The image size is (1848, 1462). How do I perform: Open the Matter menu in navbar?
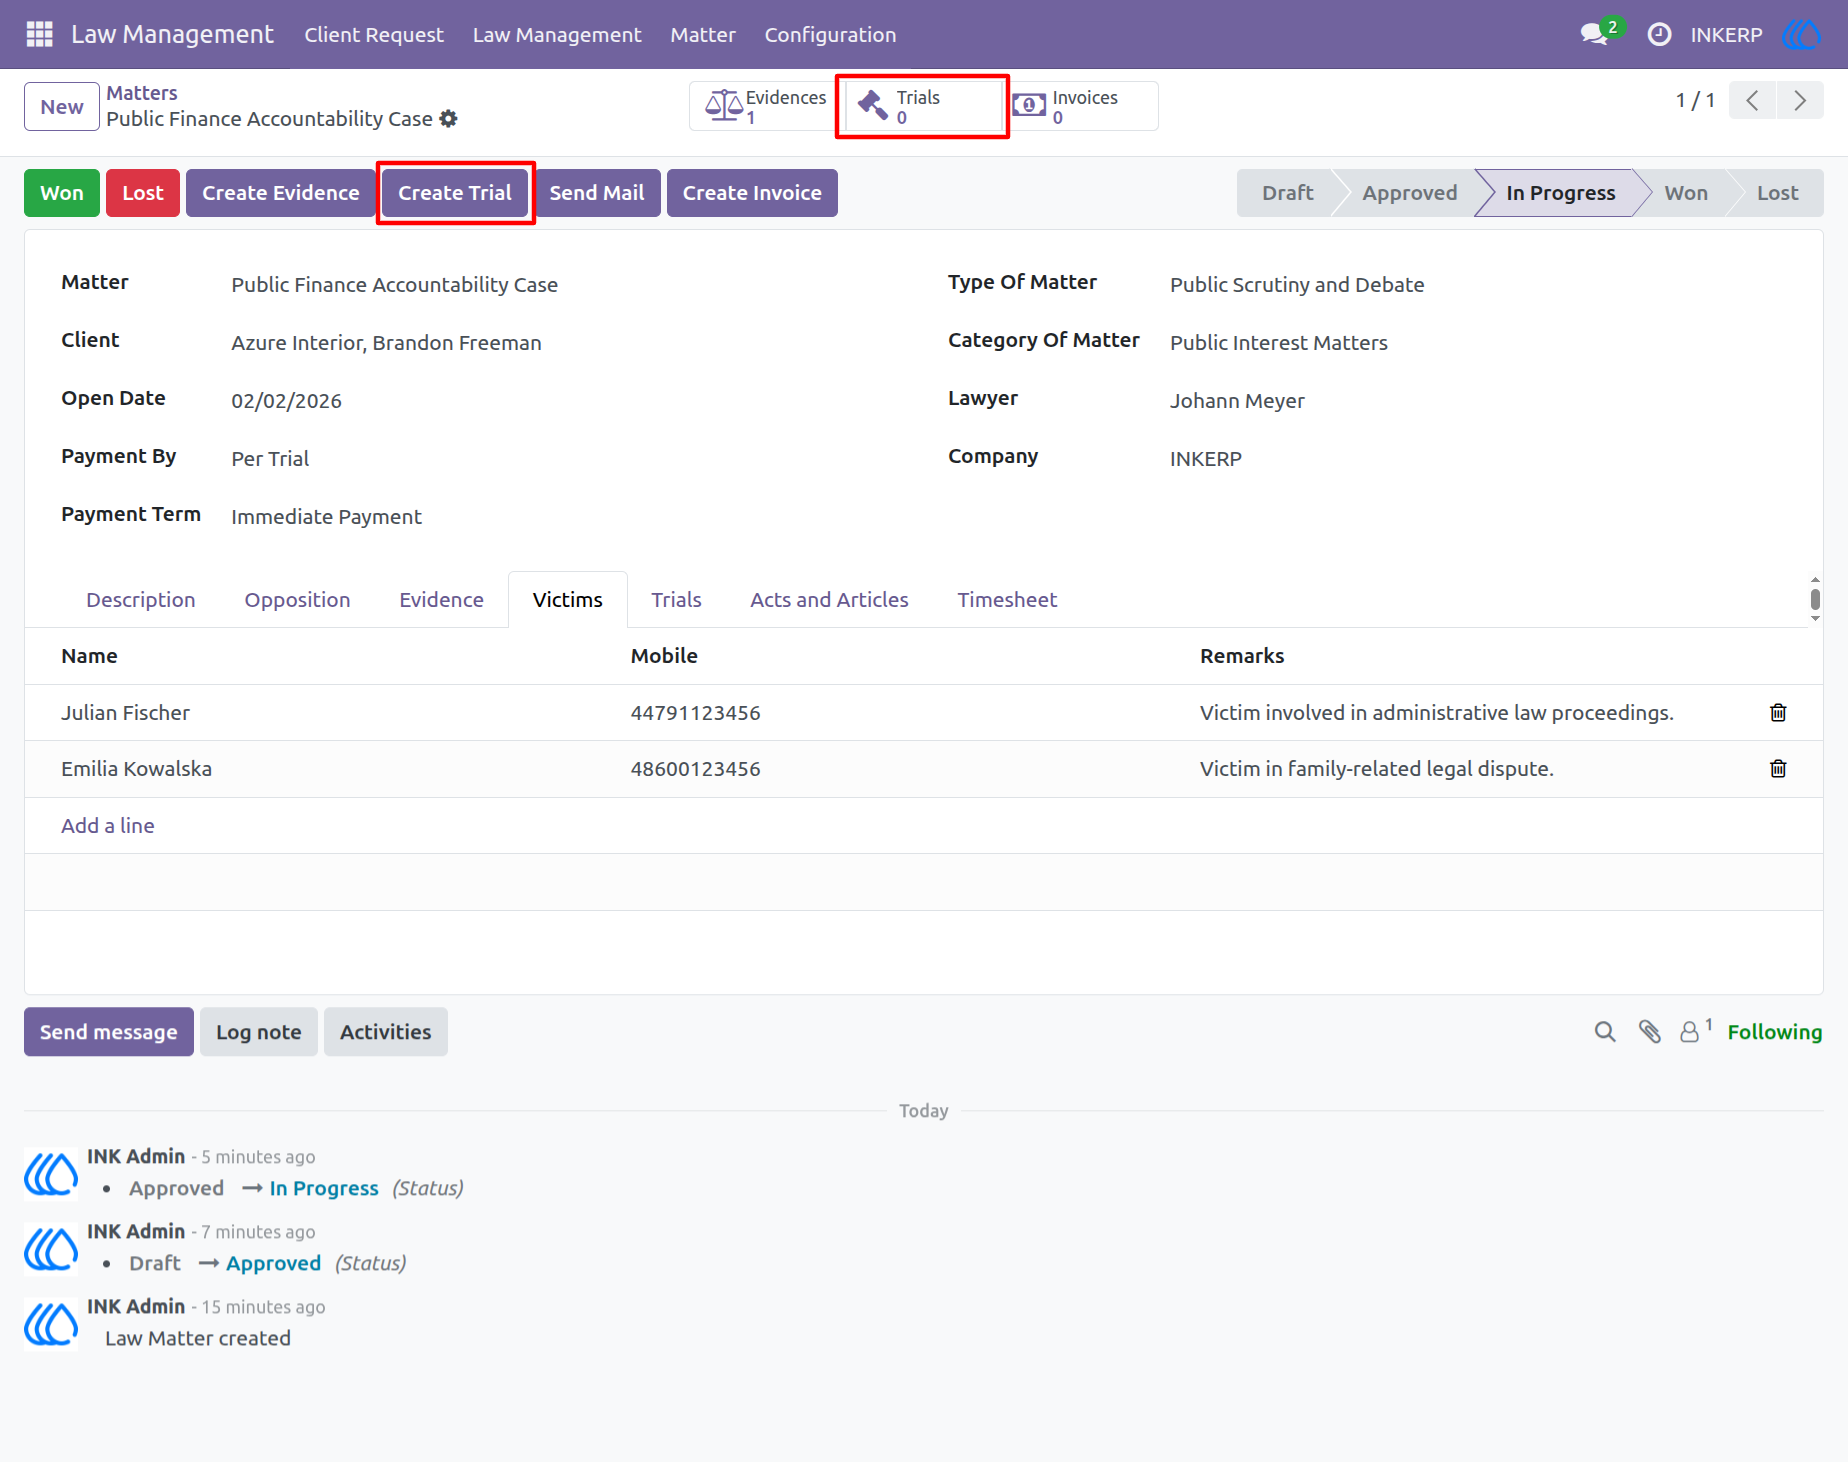[x=703, y=35]
